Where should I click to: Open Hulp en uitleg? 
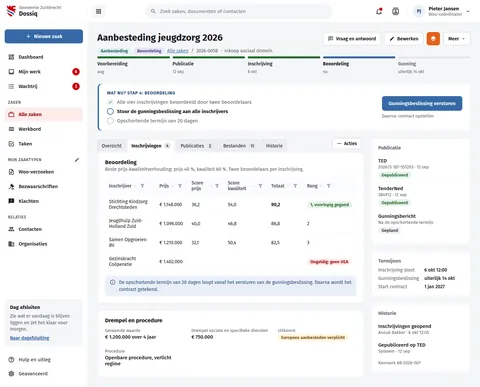tap(44, 360)
